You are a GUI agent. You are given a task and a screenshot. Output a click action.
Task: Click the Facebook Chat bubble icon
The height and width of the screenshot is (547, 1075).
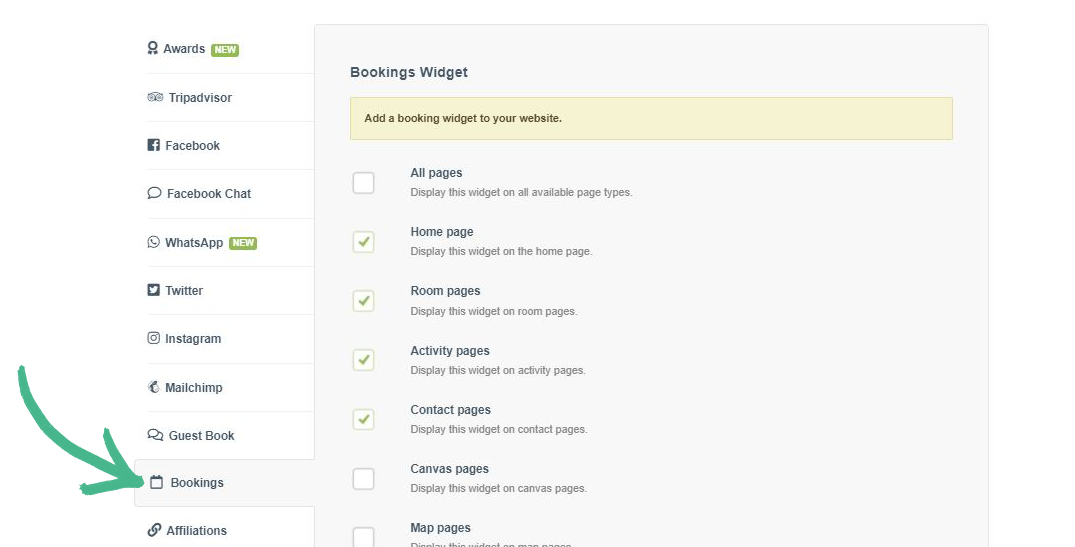point(154,193)
